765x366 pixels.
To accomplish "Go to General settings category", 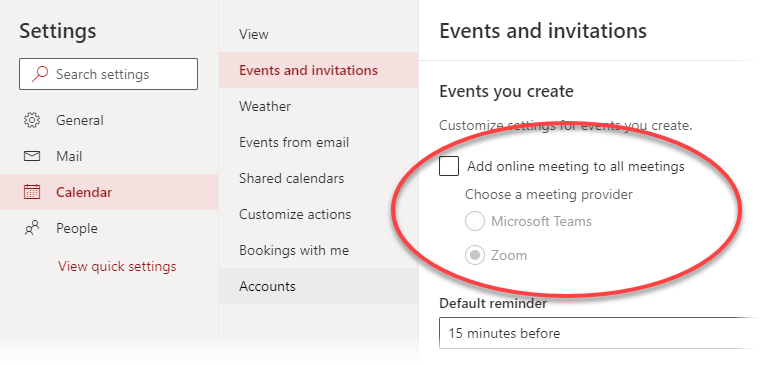I will [x=109, y=120].
